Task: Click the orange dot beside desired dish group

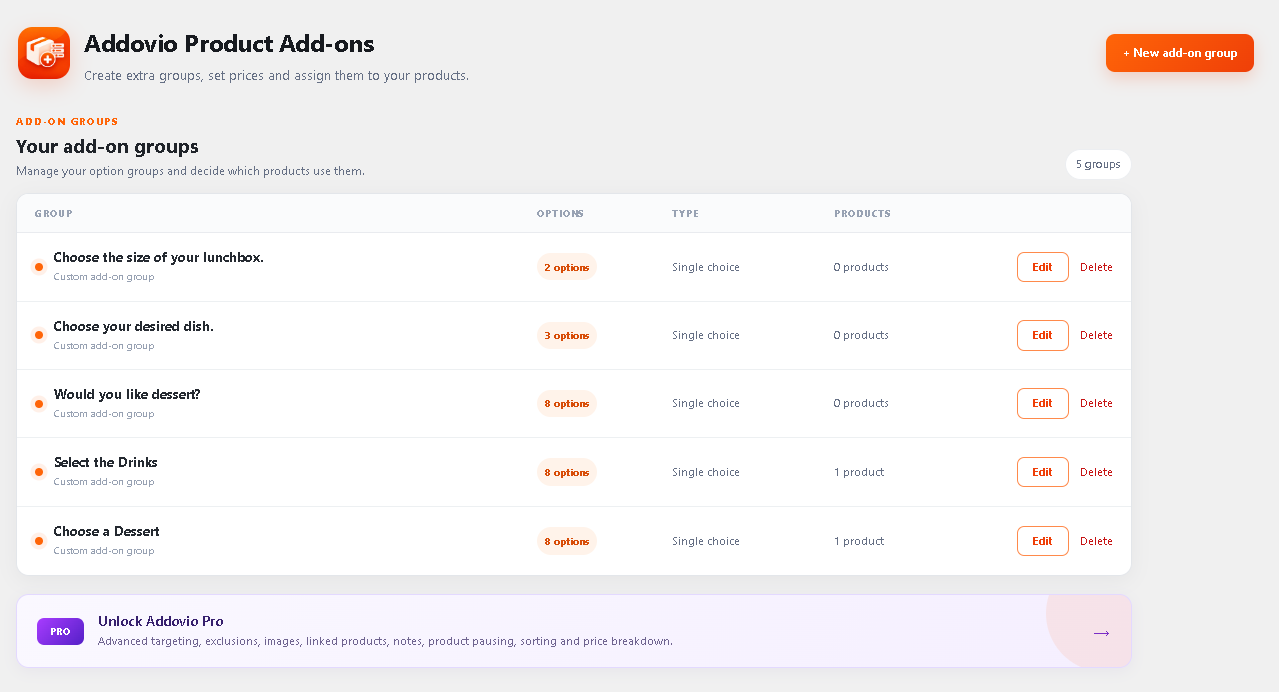Action: point(39,335)
